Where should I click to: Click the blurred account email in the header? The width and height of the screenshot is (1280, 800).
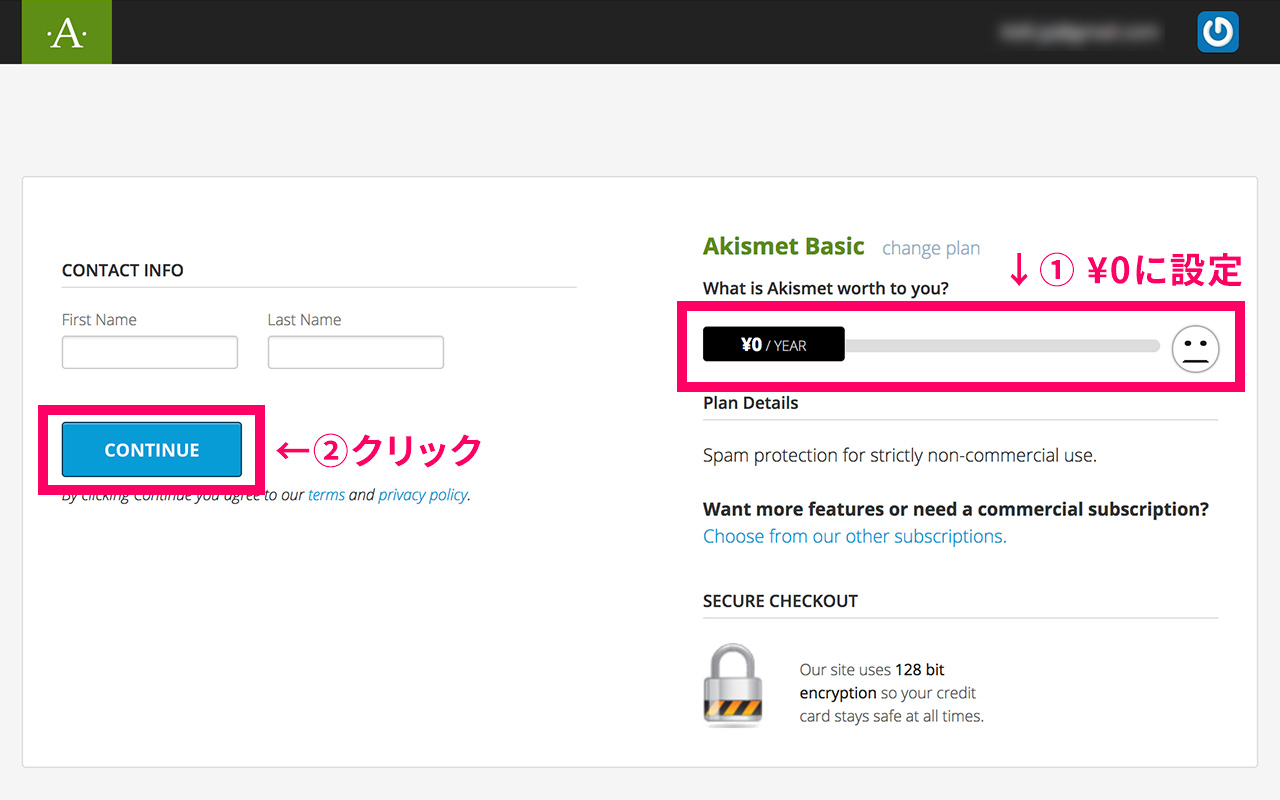pos(1080,33)
